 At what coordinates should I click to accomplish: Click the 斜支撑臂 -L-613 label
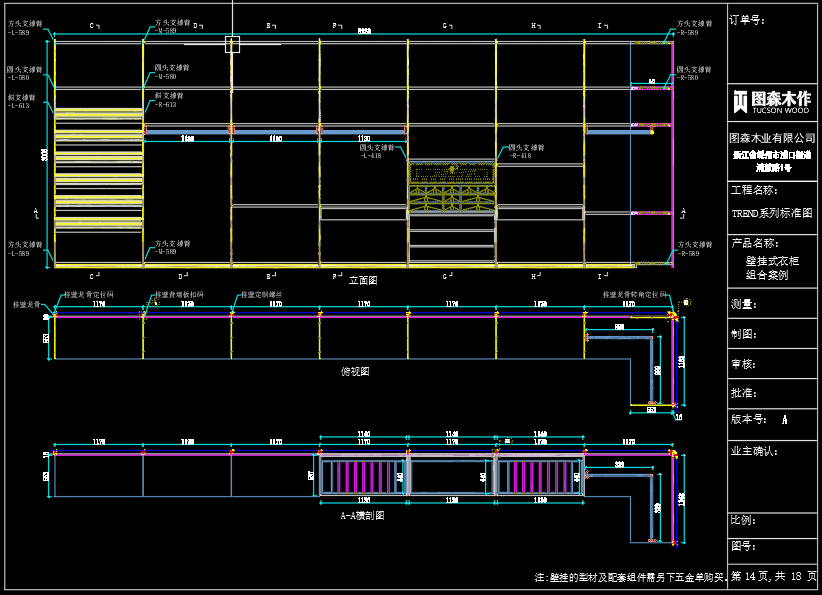20,101
